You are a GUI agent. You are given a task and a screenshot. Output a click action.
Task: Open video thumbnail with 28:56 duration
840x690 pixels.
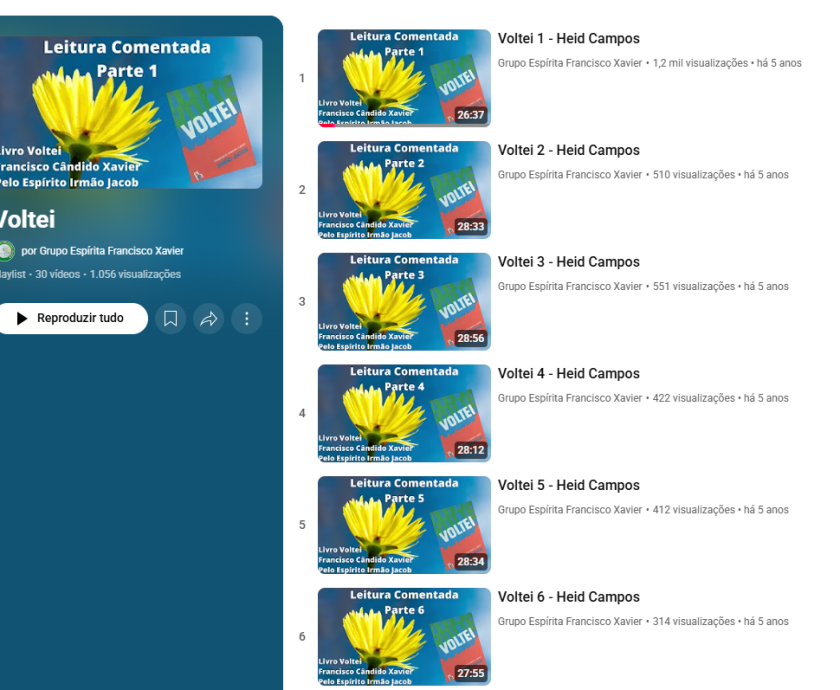tap(404, 302)
